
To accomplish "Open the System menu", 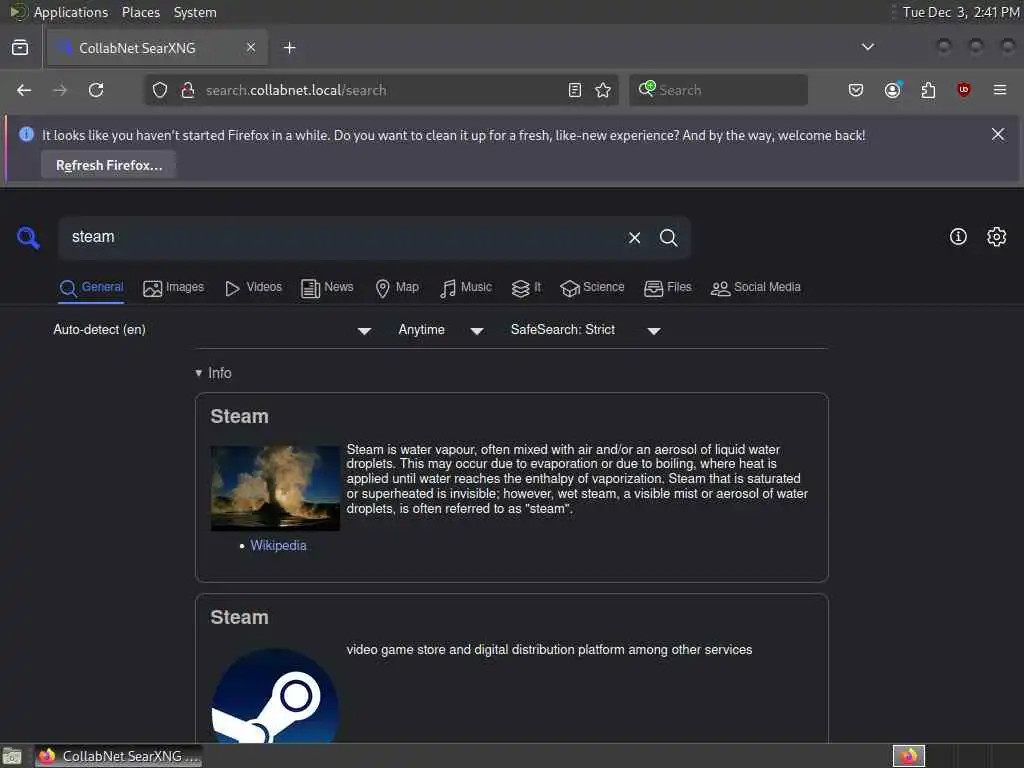I will click(195, 12).
